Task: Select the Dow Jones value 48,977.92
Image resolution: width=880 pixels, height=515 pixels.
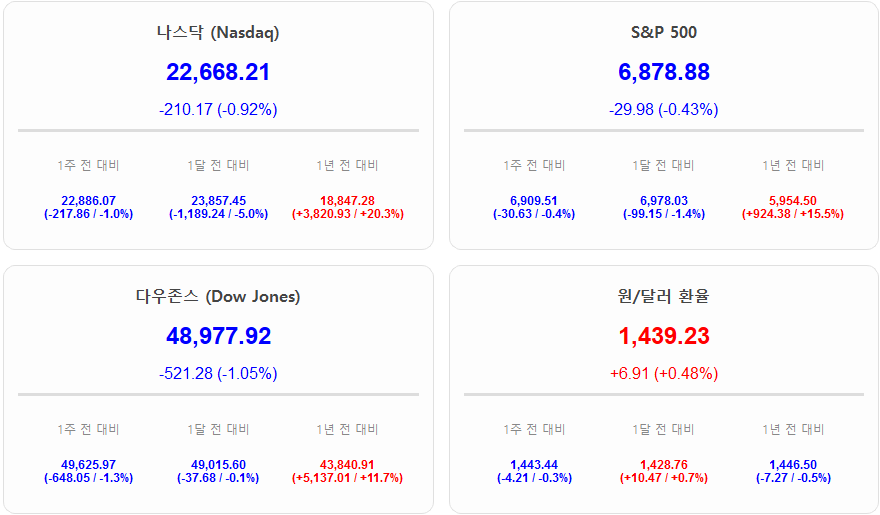Action: click(x=218, y=336)
